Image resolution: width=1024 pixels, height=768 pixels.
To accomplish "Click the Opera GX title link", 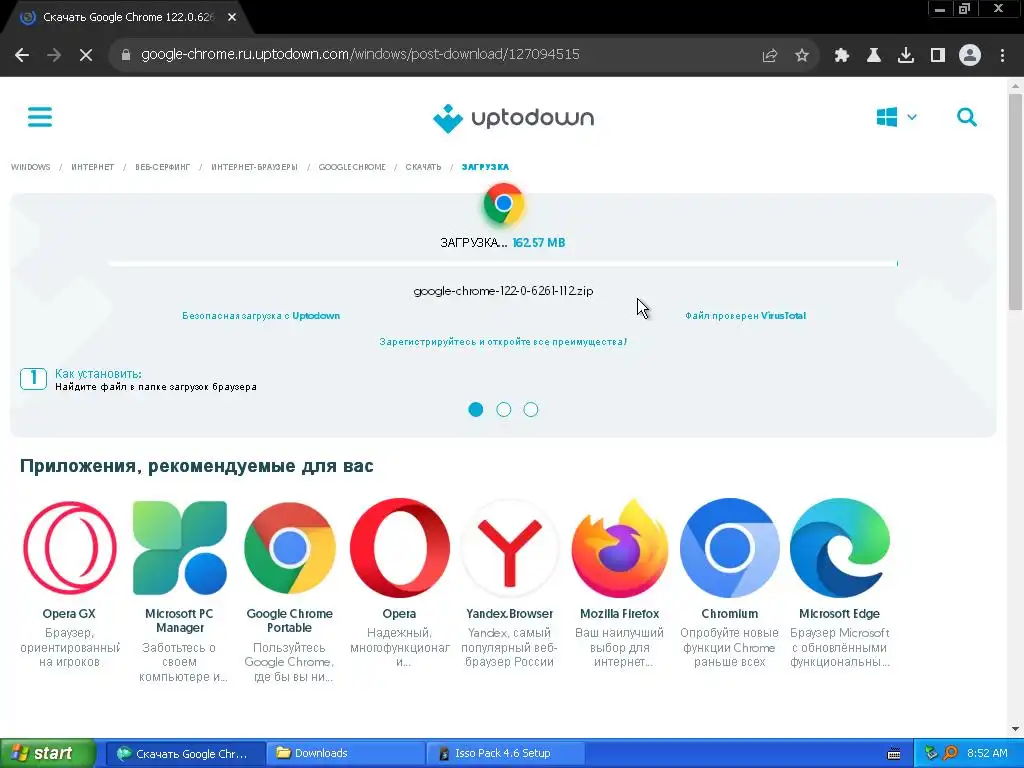I will (x=69, y=614).
